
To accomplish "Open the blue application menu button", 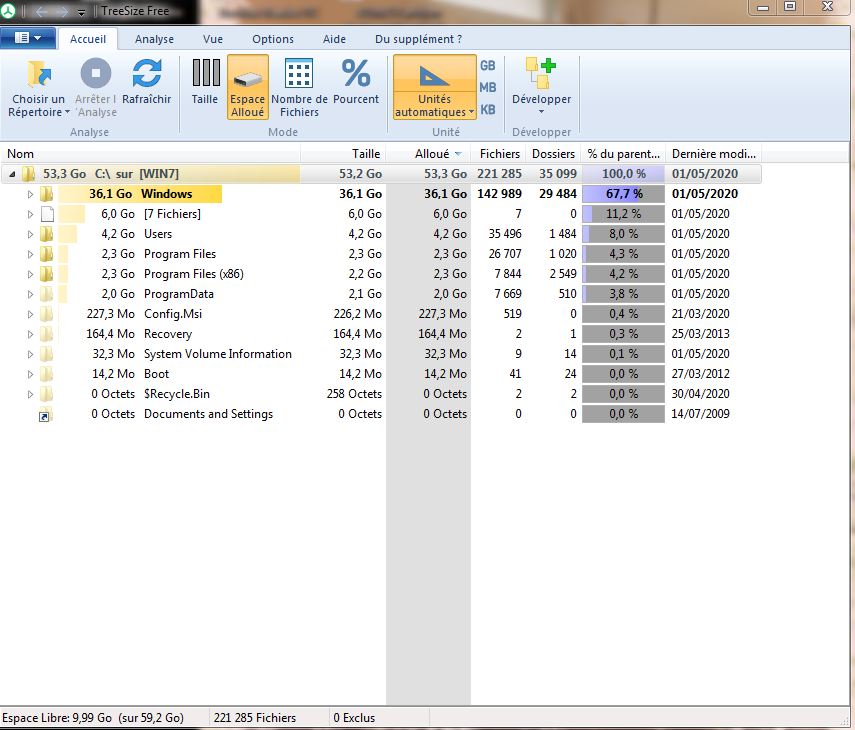I will pos(28,38).
